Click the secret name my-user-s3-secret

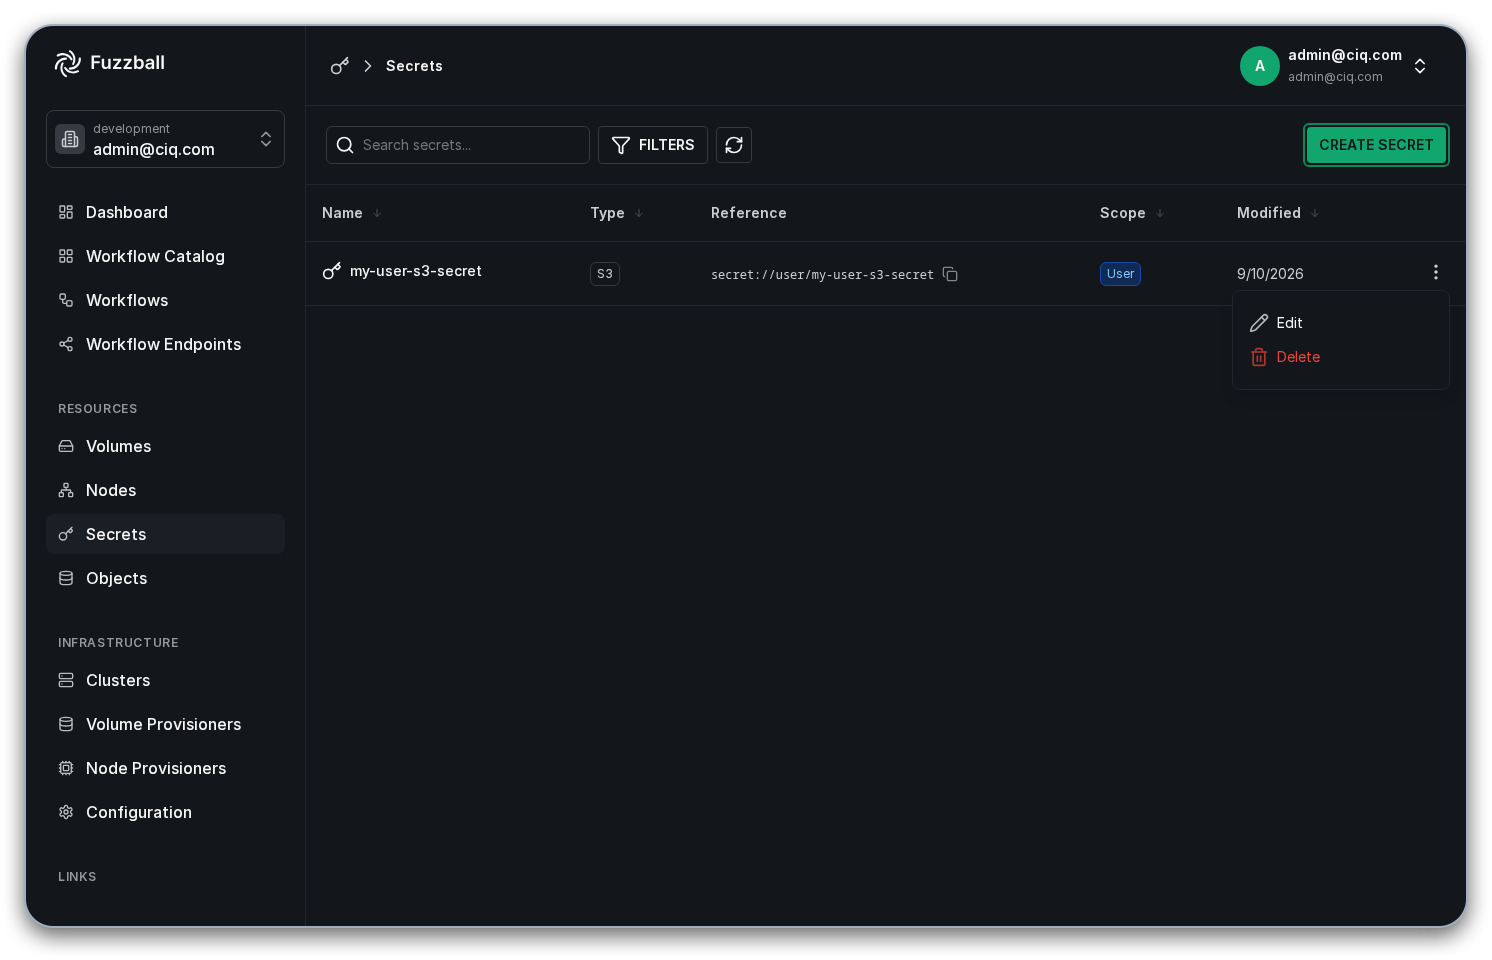pos(416,271)
